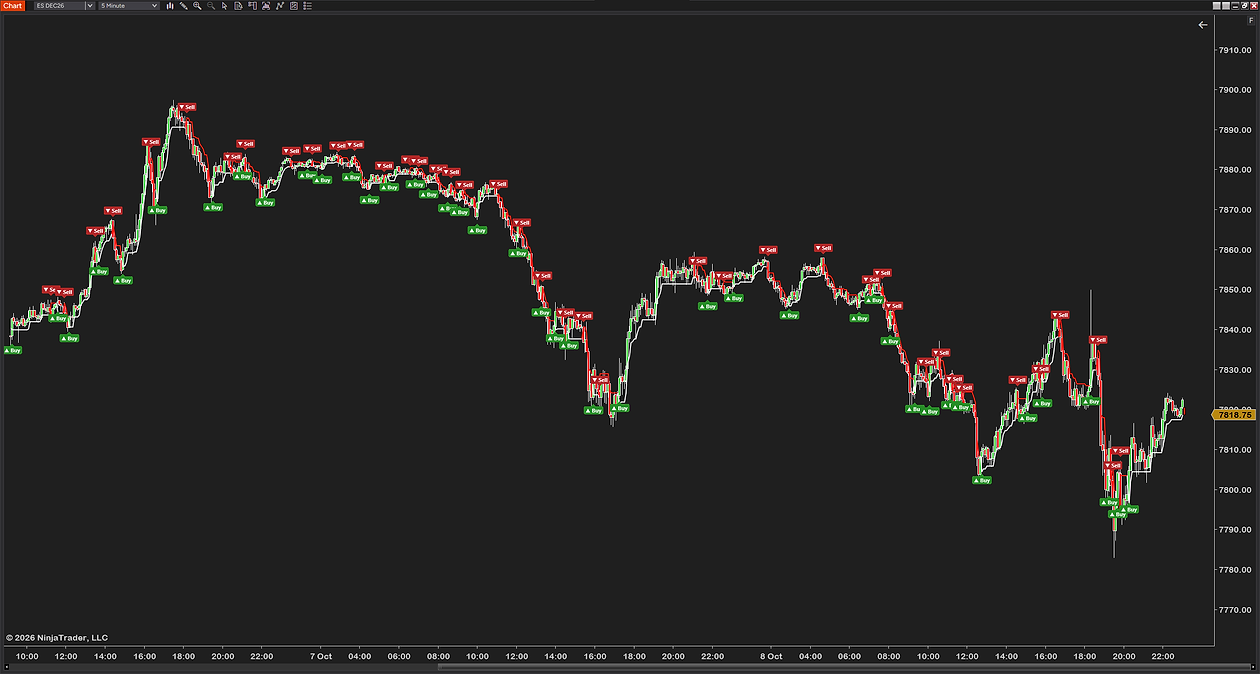This screenshot has width=1260, height=674.
Task: Select the drawing tools pencil icon
Action: pos(183,6)
